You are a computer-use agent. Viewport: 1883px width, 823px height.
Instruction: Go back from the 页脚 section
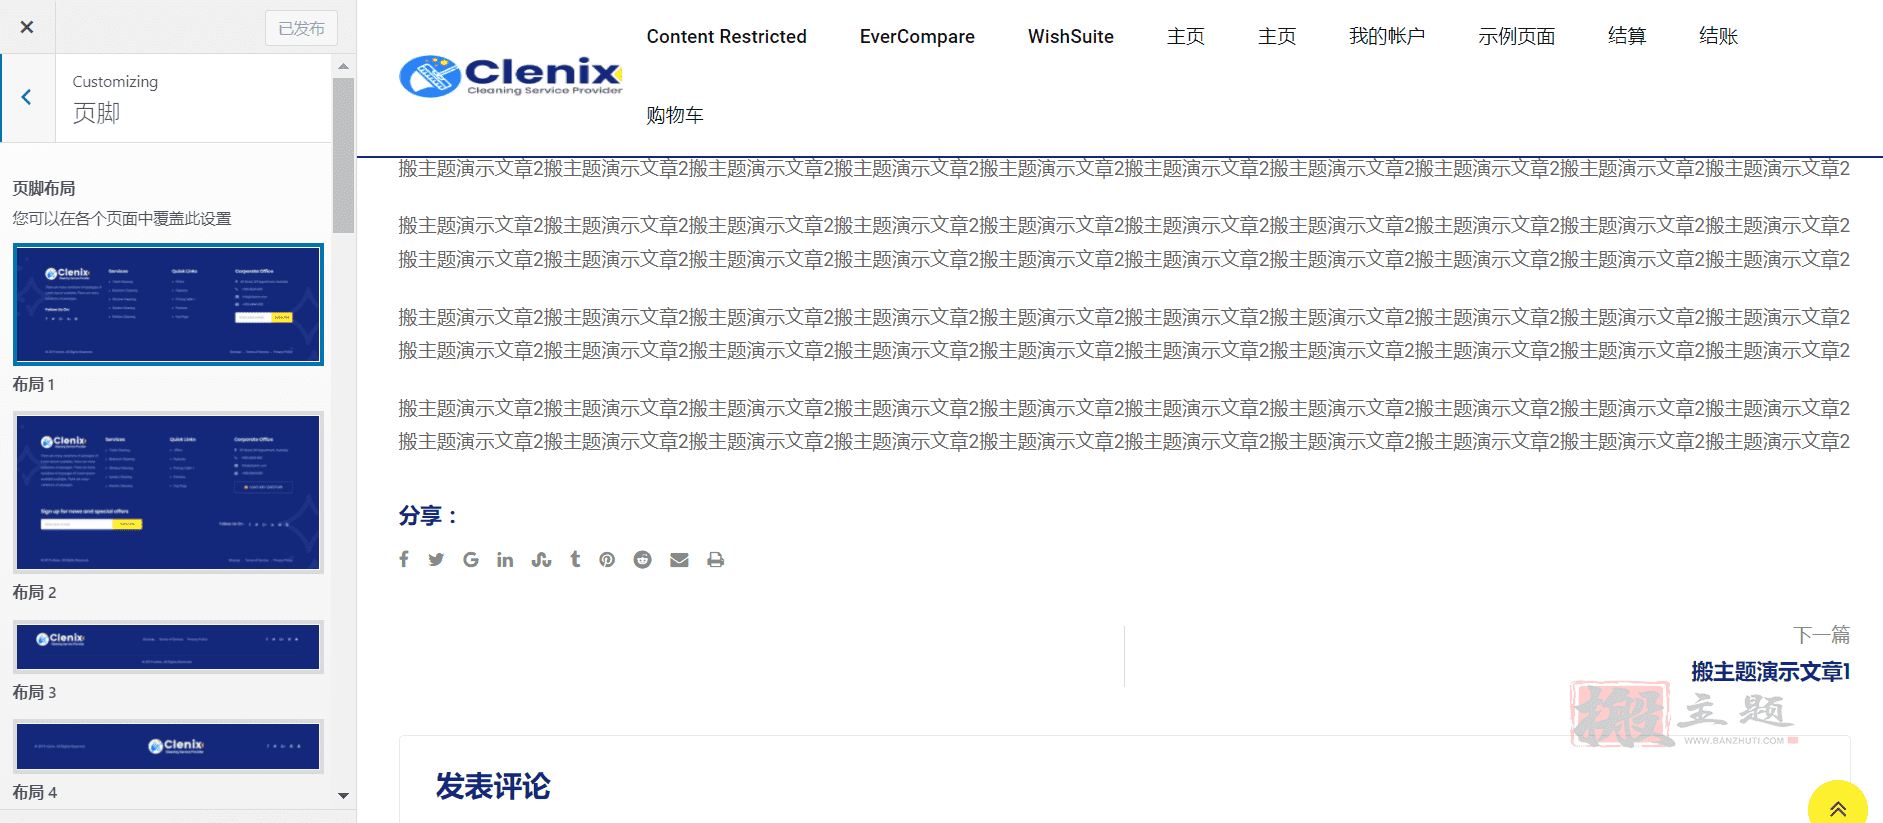(x=27, y=97)
